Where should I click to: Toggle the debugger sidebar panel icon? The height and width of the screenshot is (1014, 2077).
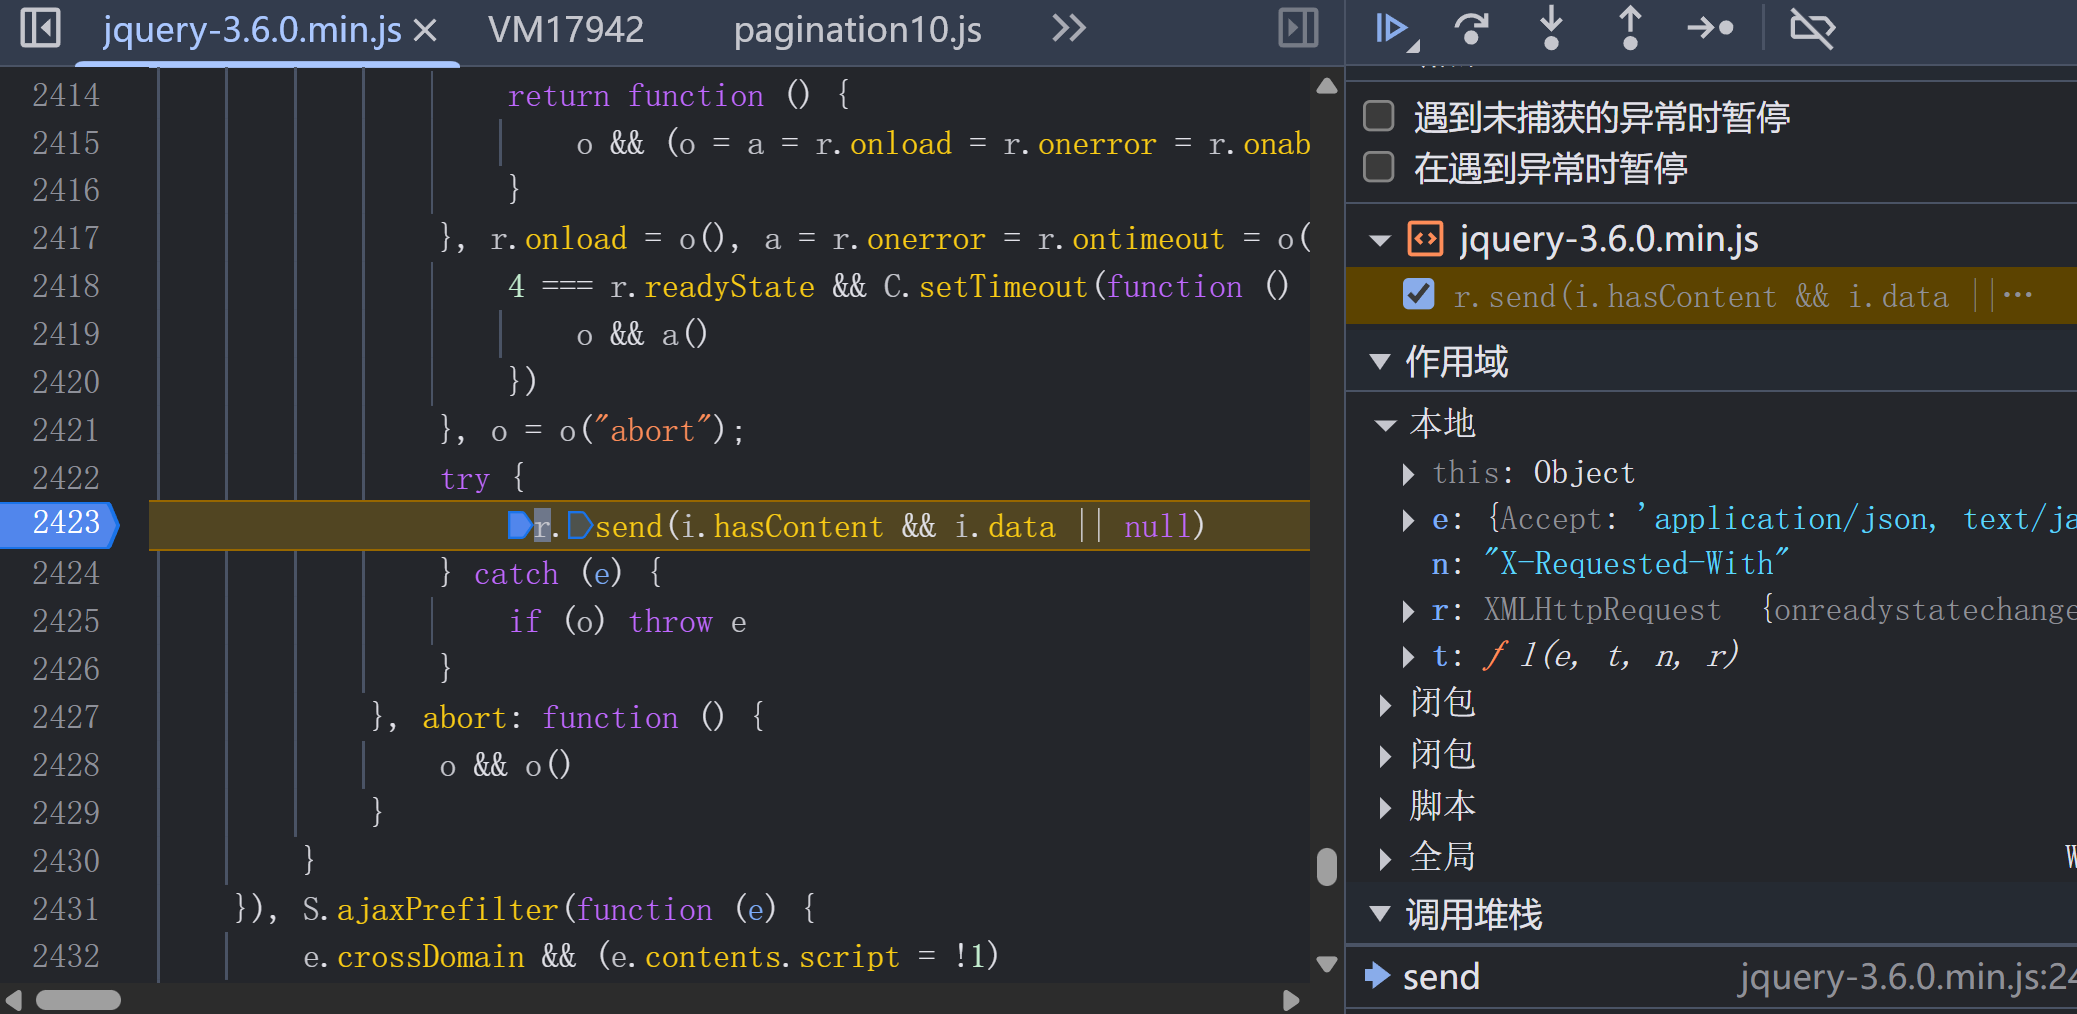[x=1298, y=28]
